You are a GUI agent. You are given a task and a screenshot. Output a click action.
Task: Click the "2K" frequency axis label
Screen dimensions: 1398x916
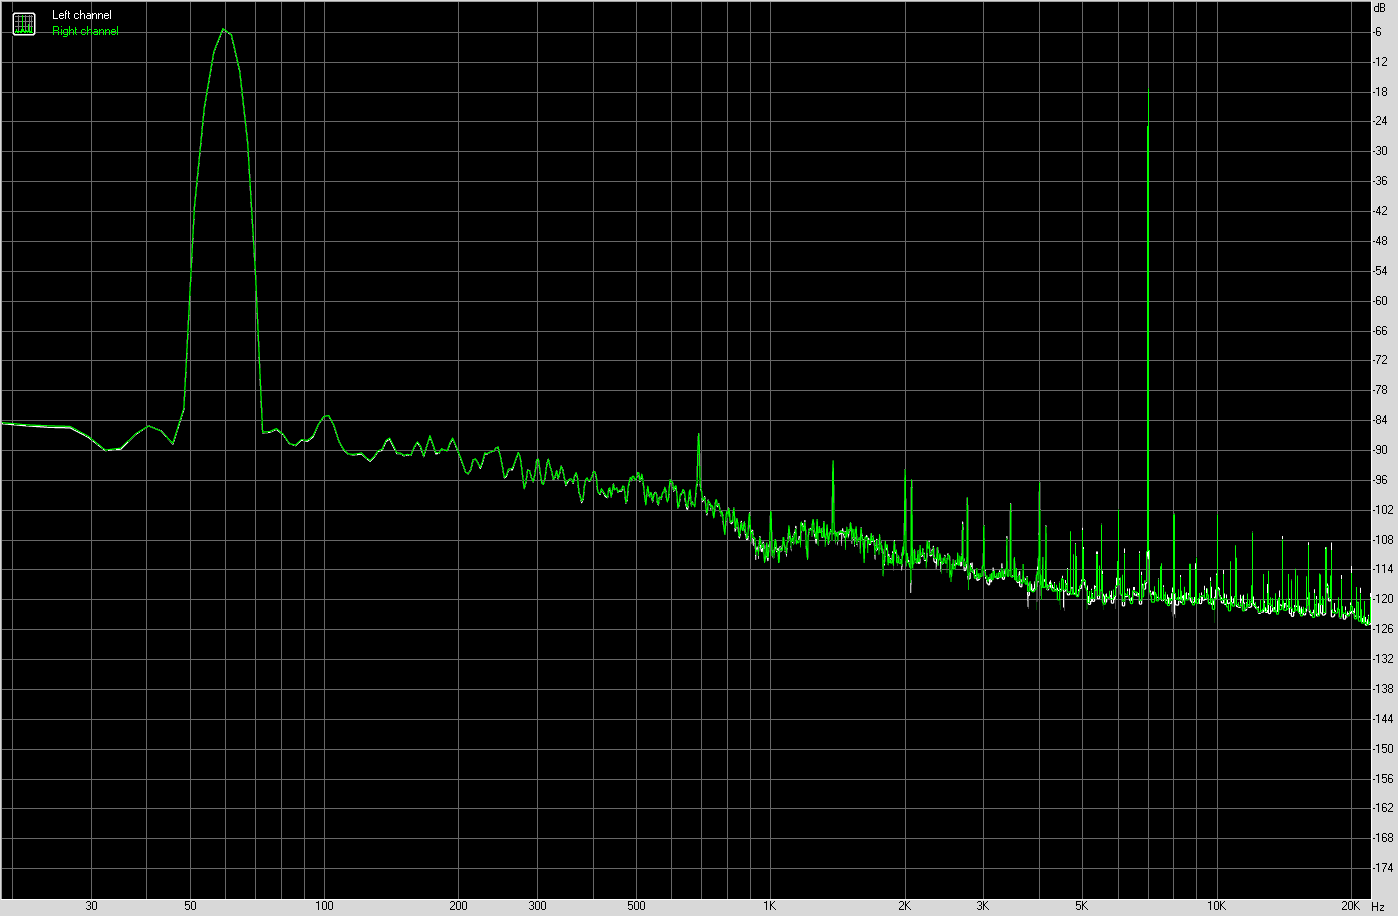(x=904, y=906)
